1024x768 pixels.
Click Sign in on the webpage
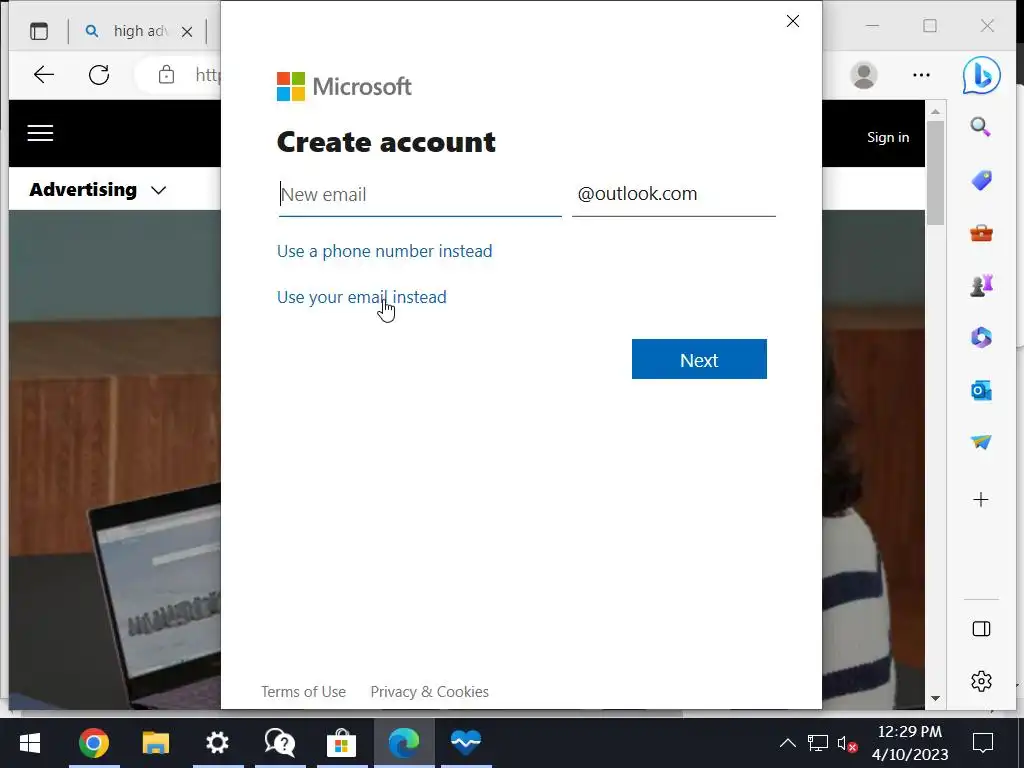(888, 137)
